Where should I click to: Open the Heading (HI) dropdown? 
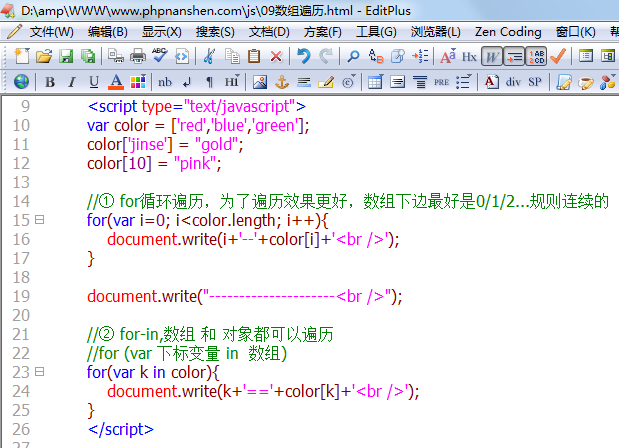coord(232,82)
